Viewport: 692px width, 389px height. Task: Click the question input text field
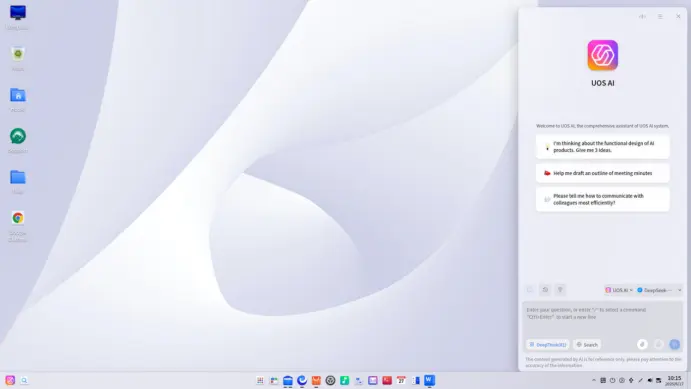[602, 320]
